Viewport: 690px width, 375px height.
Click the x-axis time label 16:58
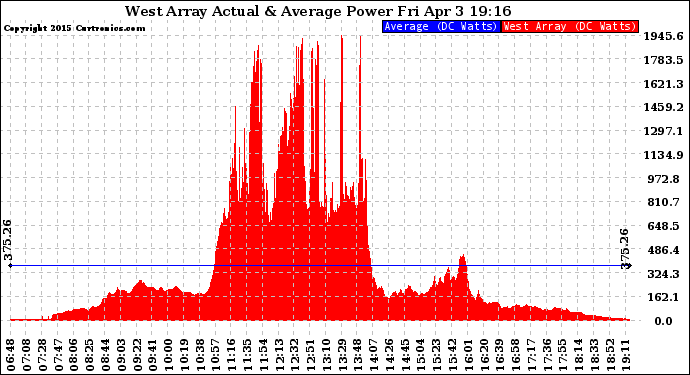[516, 355]
